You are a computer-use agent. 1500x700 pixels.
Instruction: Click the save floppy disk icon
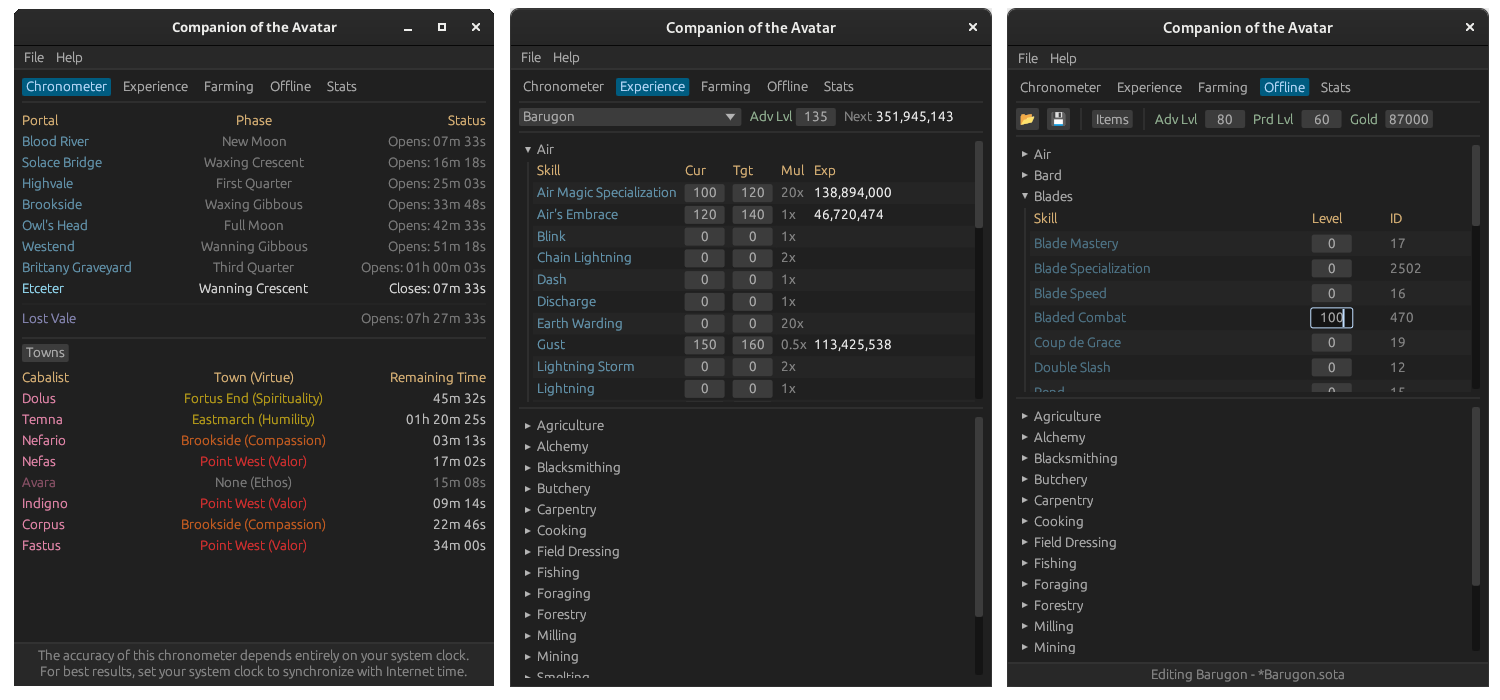[x=1058, y=119]
